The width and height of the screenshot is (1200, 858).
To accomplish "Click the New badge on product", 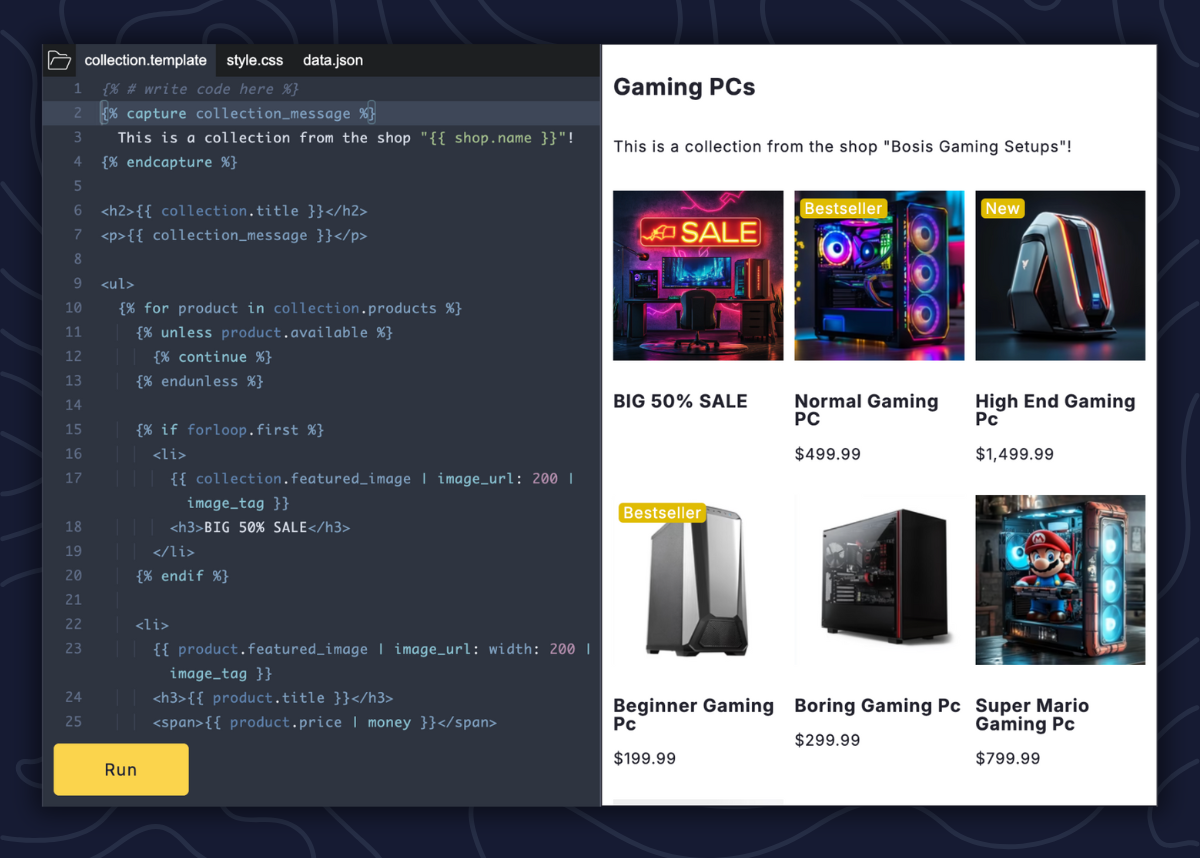I will [1002, 208].
